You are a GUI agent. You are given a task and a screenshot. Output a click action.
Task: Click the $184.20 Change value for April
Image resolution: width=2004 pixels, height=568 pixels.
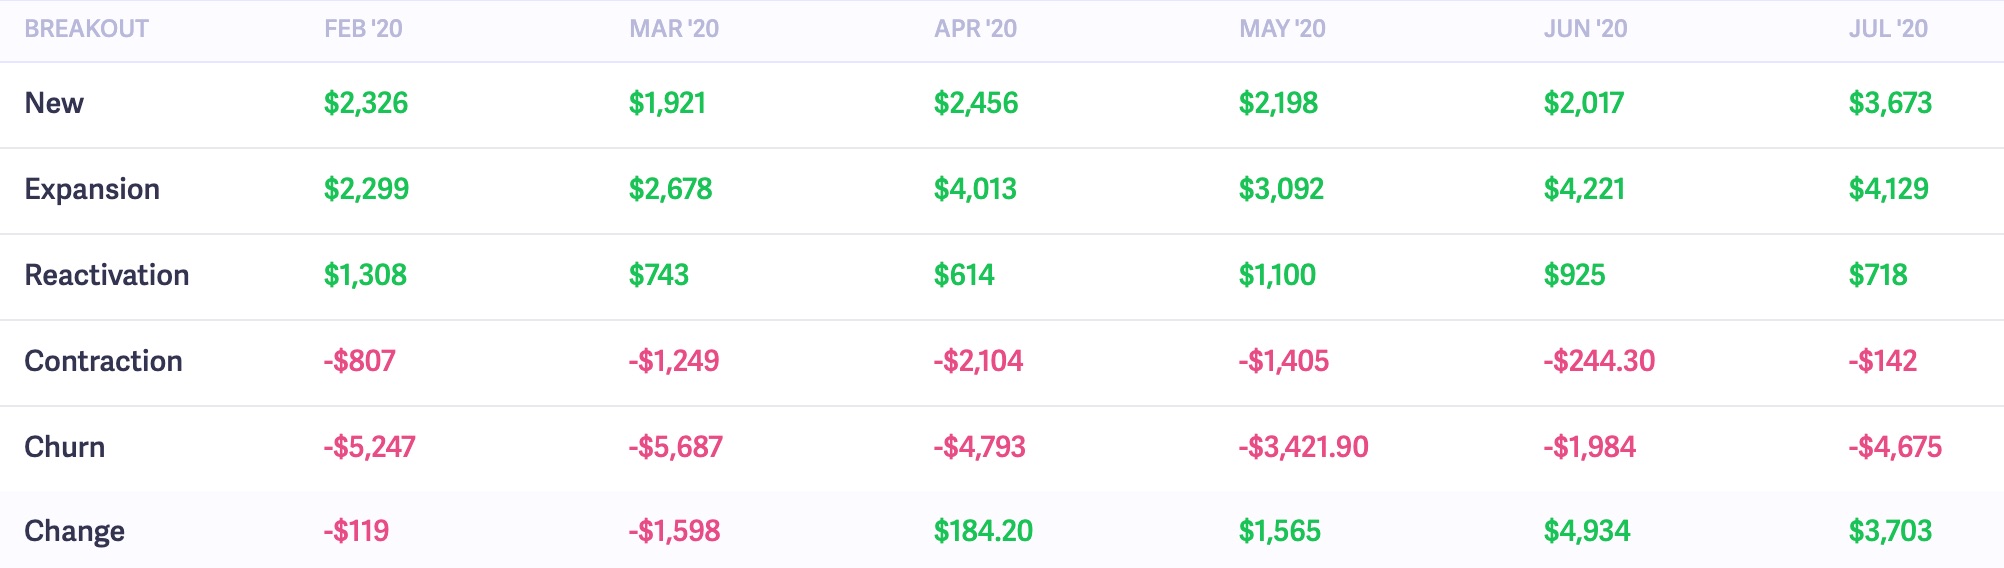983,531
